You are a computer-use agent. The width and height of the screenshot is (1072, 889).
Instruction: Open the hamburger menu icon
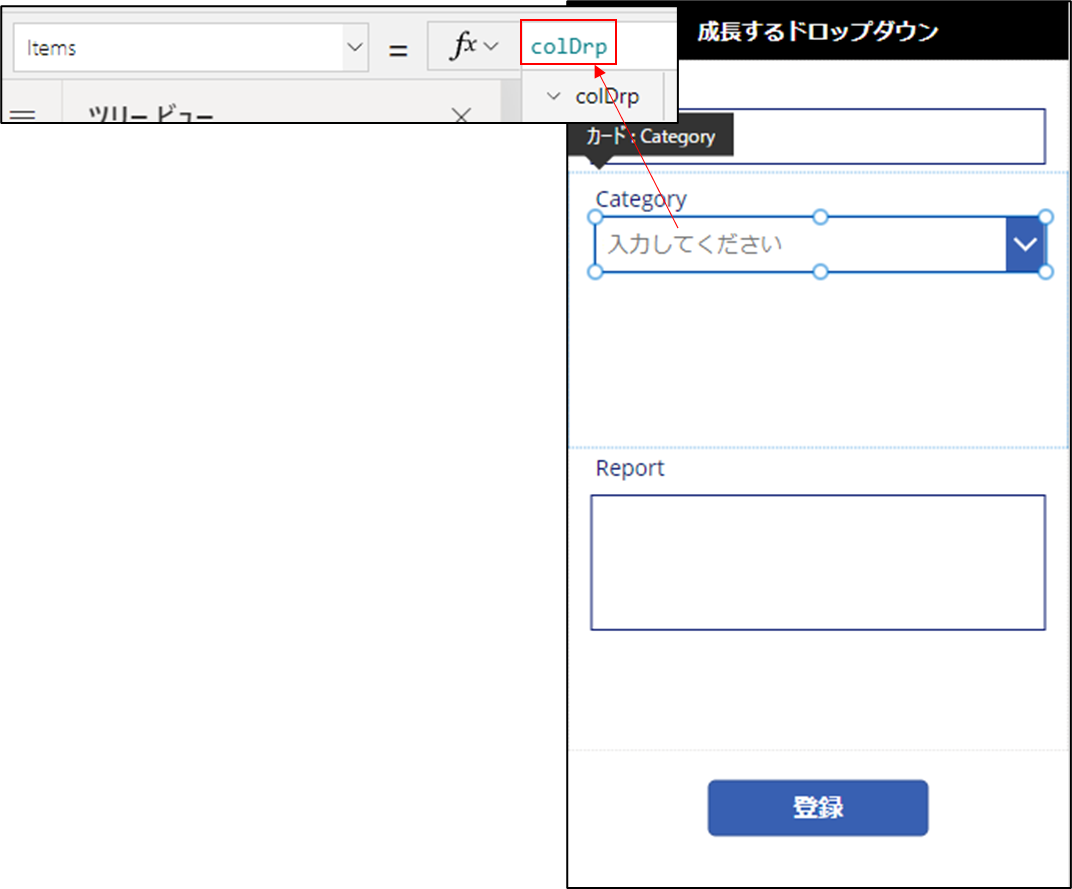[x=23, y=115]
